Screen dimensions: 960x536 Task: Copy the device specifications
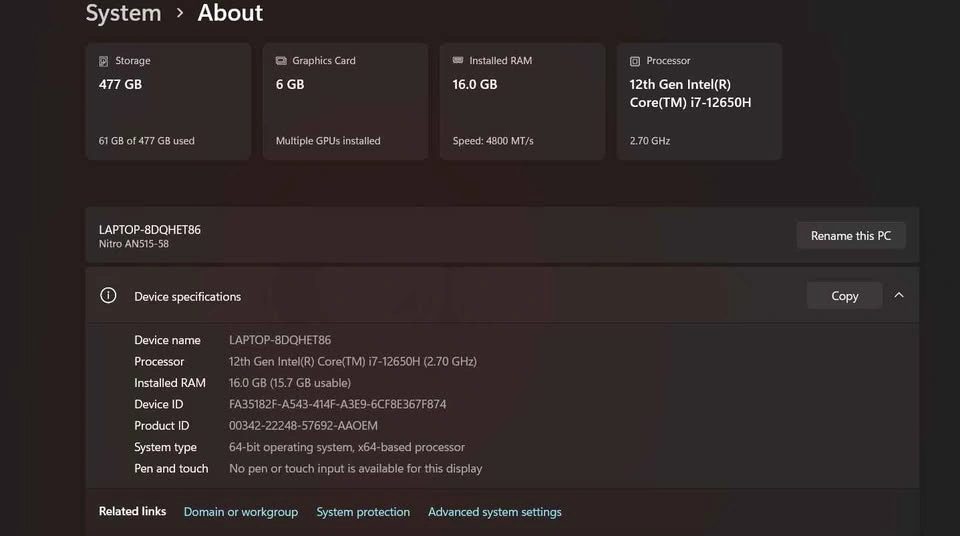844,296
